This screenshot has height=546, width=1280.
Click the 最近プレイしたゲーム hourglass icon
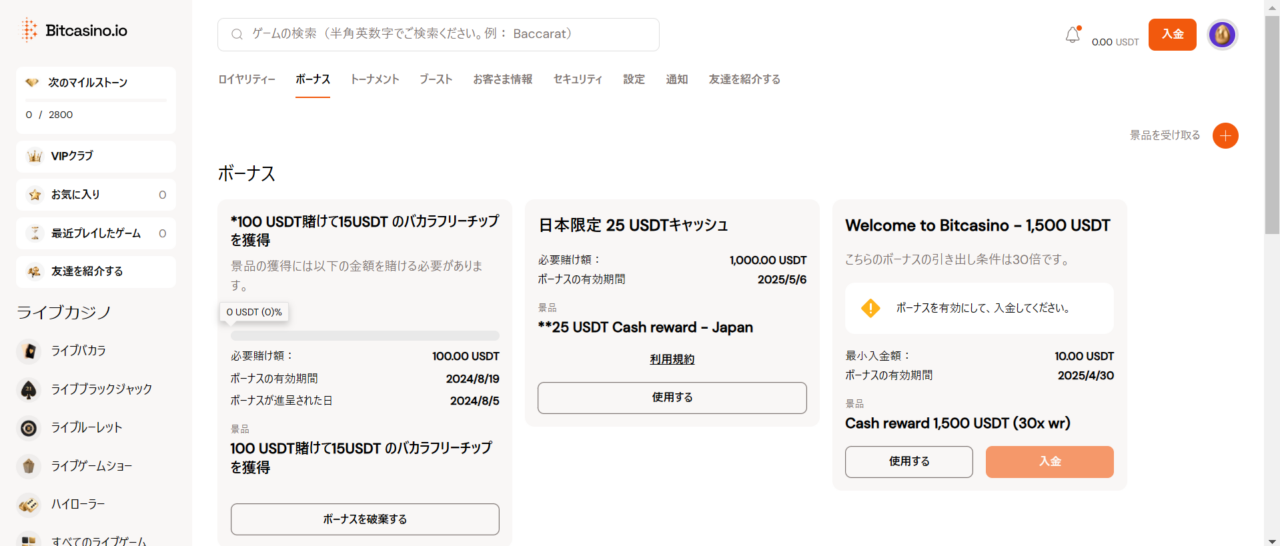(34, 233)
